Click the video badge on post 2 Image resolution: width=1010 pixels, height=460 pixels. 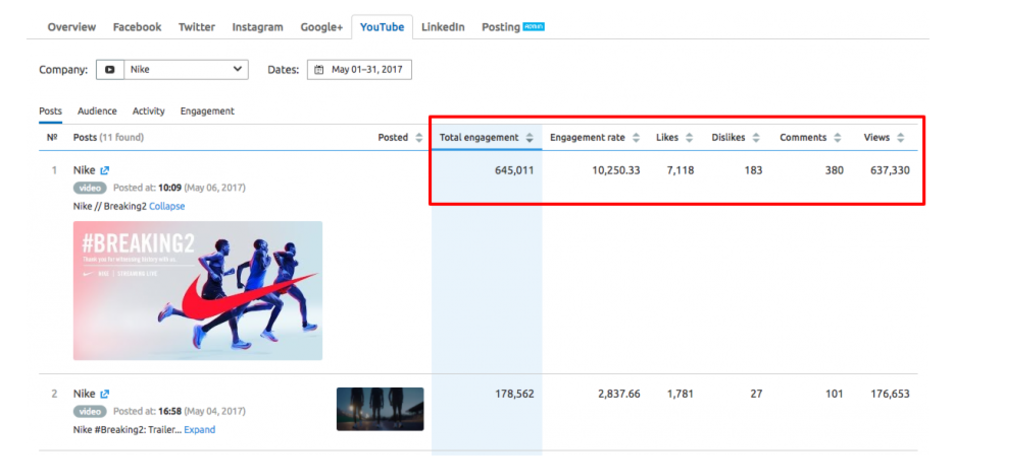90,411
